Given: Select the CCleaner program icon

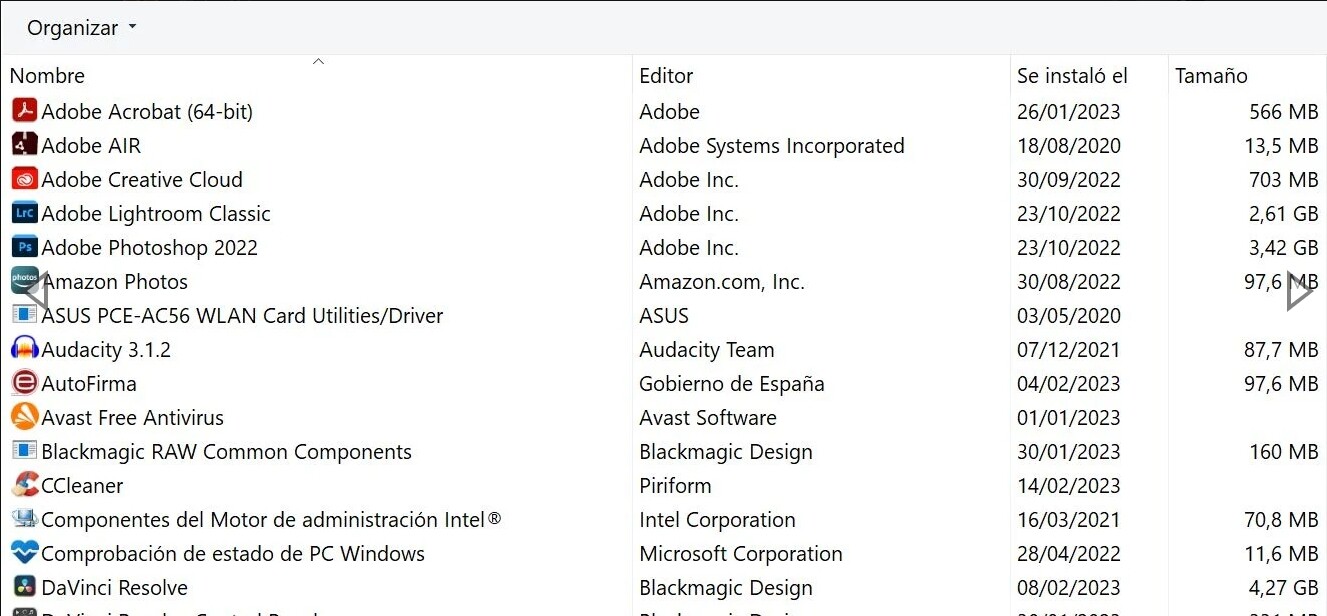Looking at the screenshot, I should [x=24, y=485].
